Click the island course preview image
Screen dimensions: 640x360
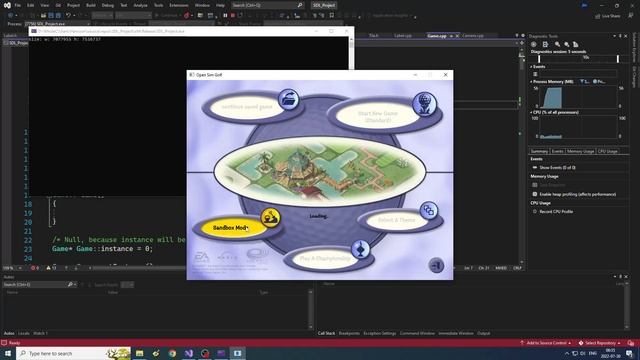click(320, 171)
